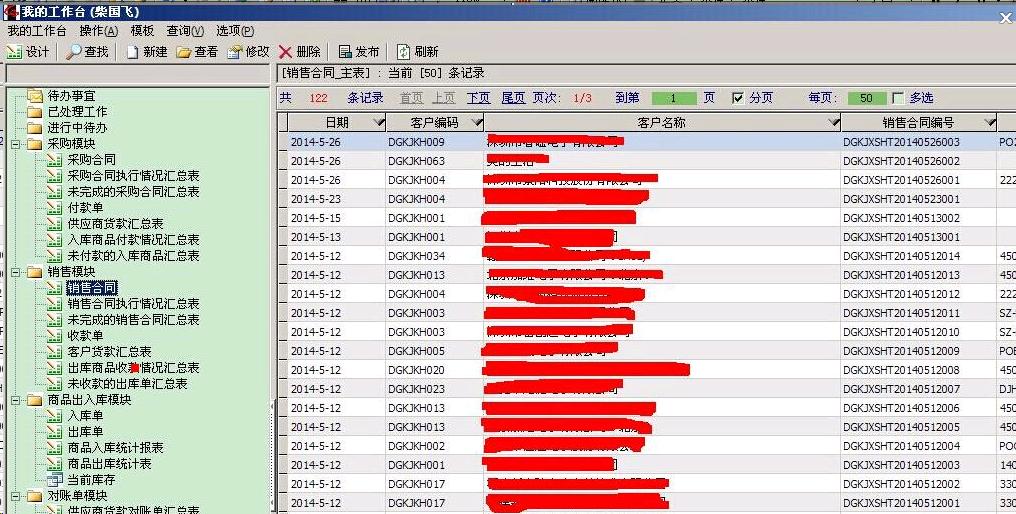The width and height of the screenshot is (1016, 514).
Task: Click the red 删除 (Delete) icon
Action: 286,52
